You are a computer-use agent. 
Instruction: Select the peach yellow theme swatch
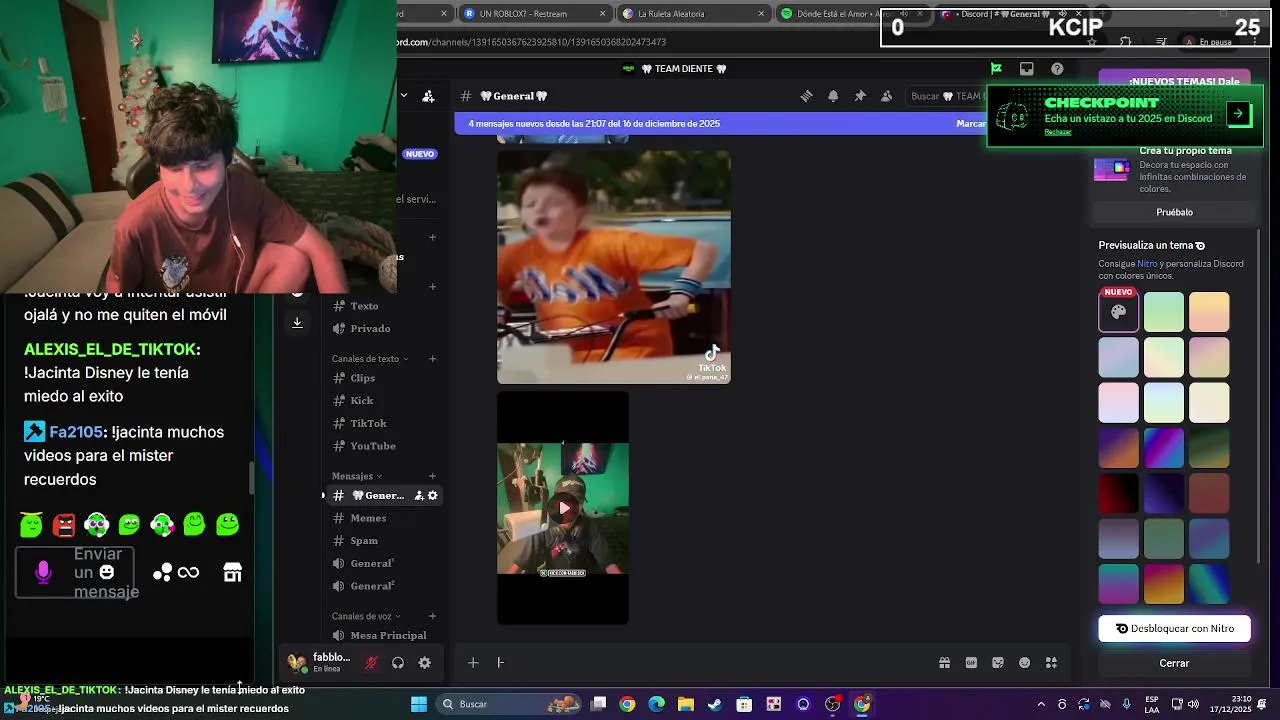1209,312
